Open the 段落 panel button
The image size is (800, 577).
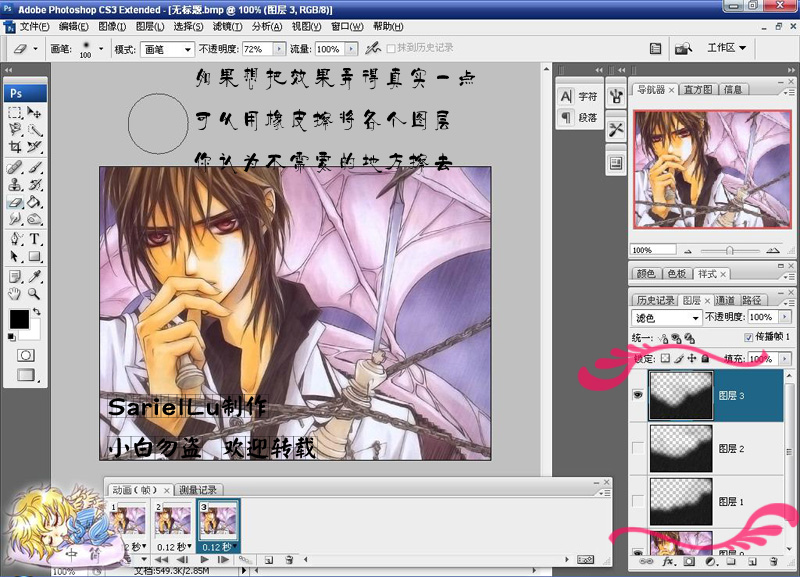[x=579, y=117]
